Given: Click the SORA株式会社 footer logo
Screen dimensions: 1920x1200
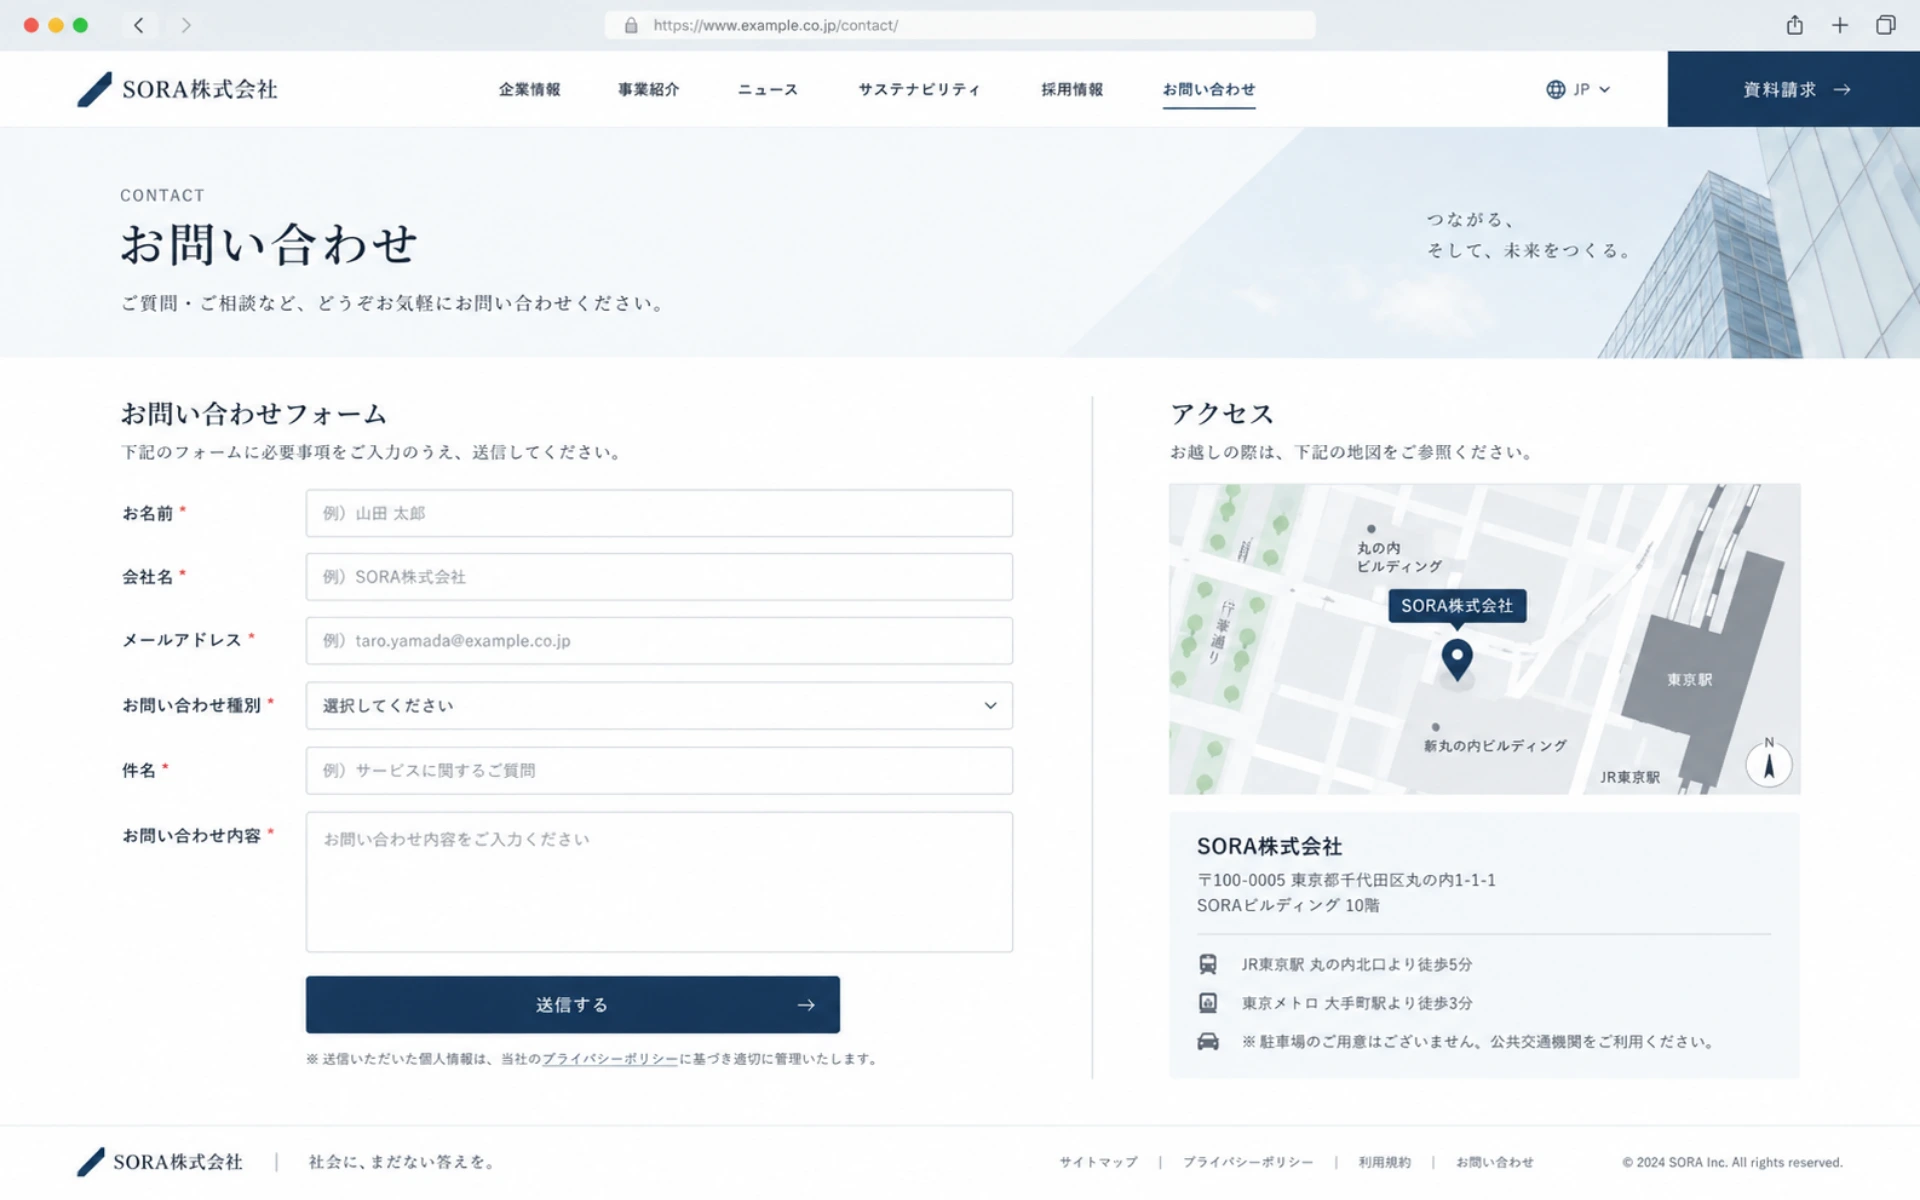Looking at the screenshot, I should click(160, 1161).
